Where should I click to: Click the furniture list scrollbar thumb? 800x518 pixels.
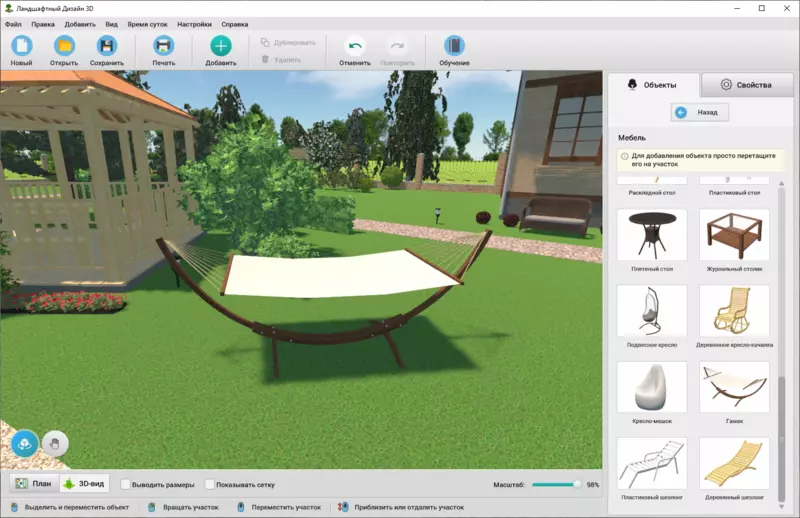point(781,439)
